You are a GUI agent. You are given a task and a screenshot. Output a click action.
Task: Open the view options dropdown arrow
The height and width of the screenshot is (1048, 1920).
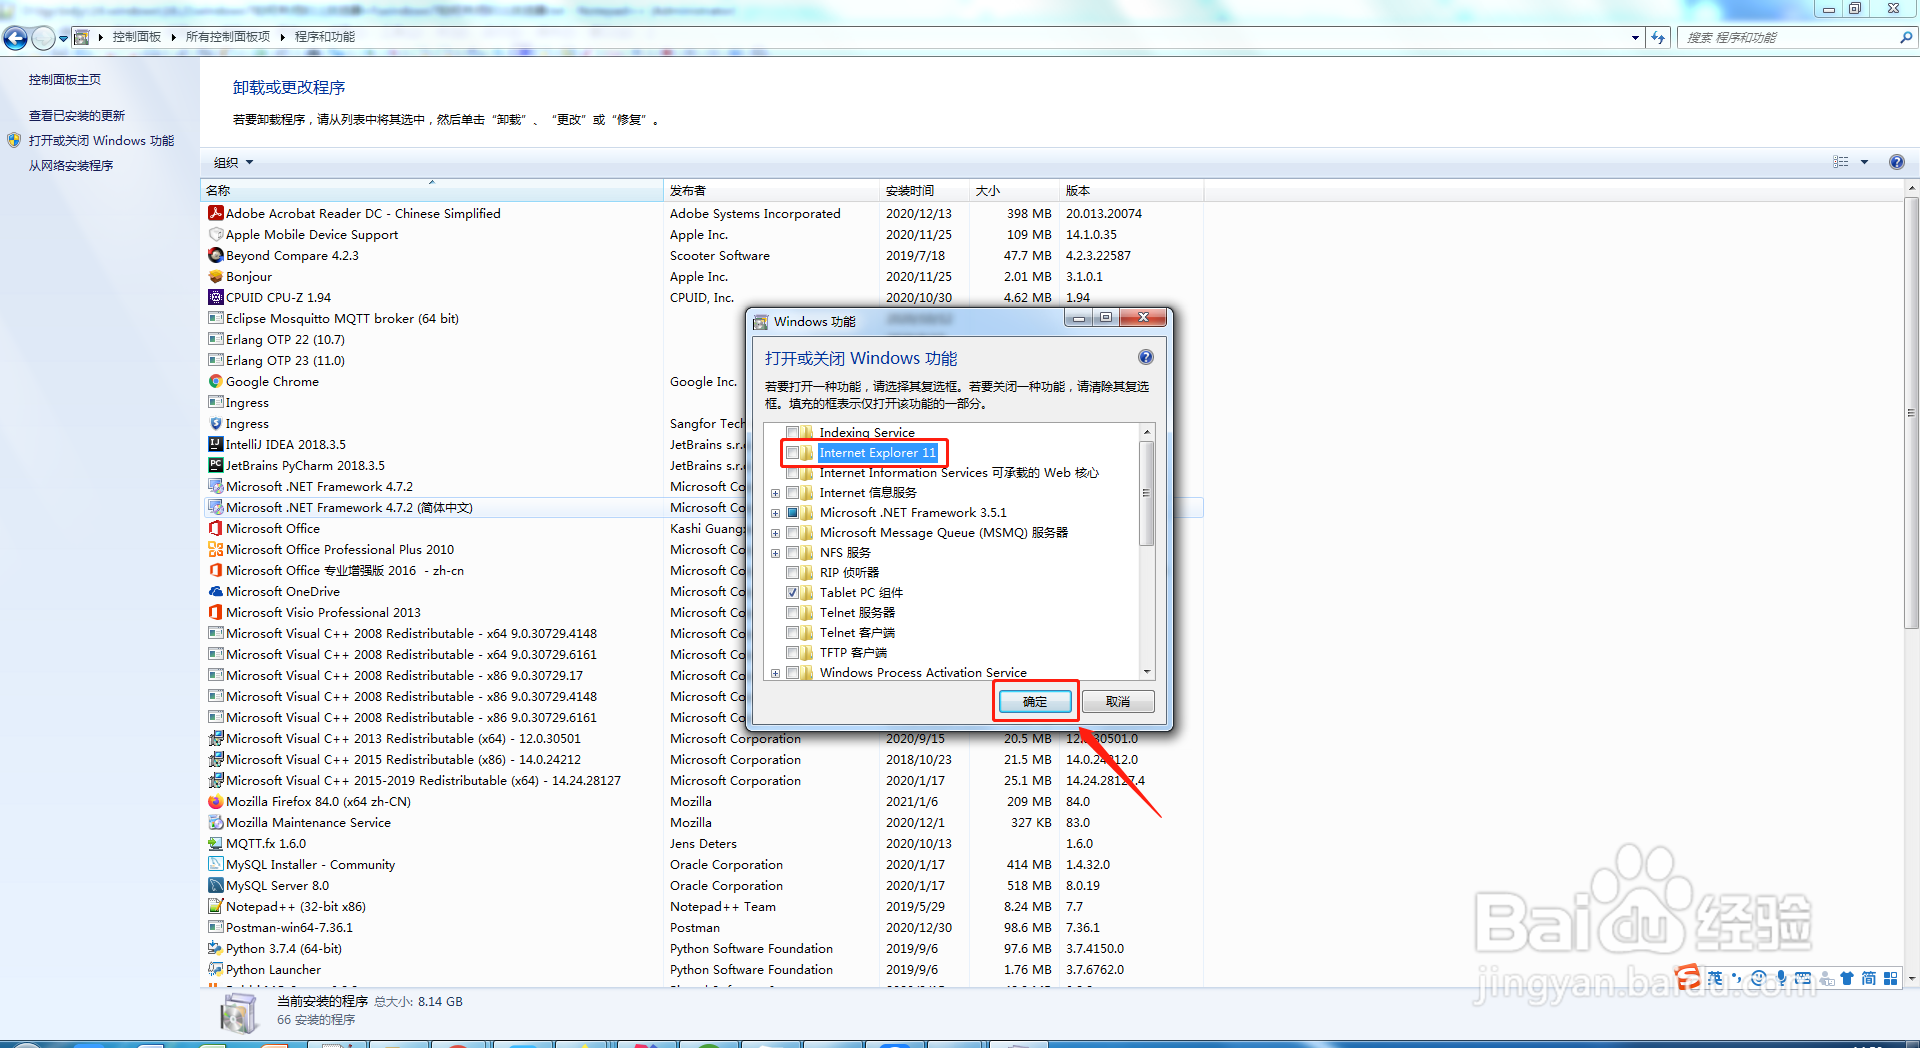tap(1864, 162)
